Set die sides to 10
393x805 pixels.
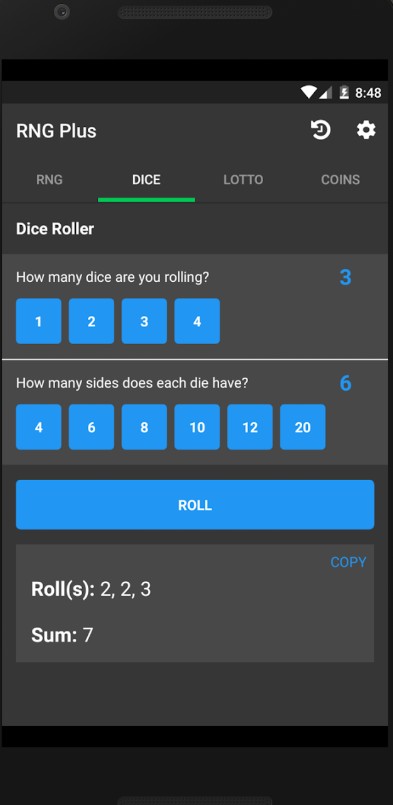197,427
